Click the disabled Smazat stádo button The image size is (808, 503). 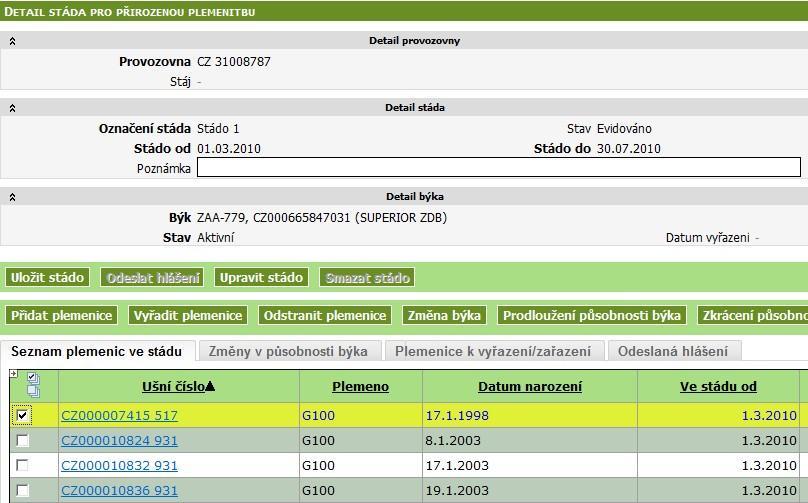point(367,277)
